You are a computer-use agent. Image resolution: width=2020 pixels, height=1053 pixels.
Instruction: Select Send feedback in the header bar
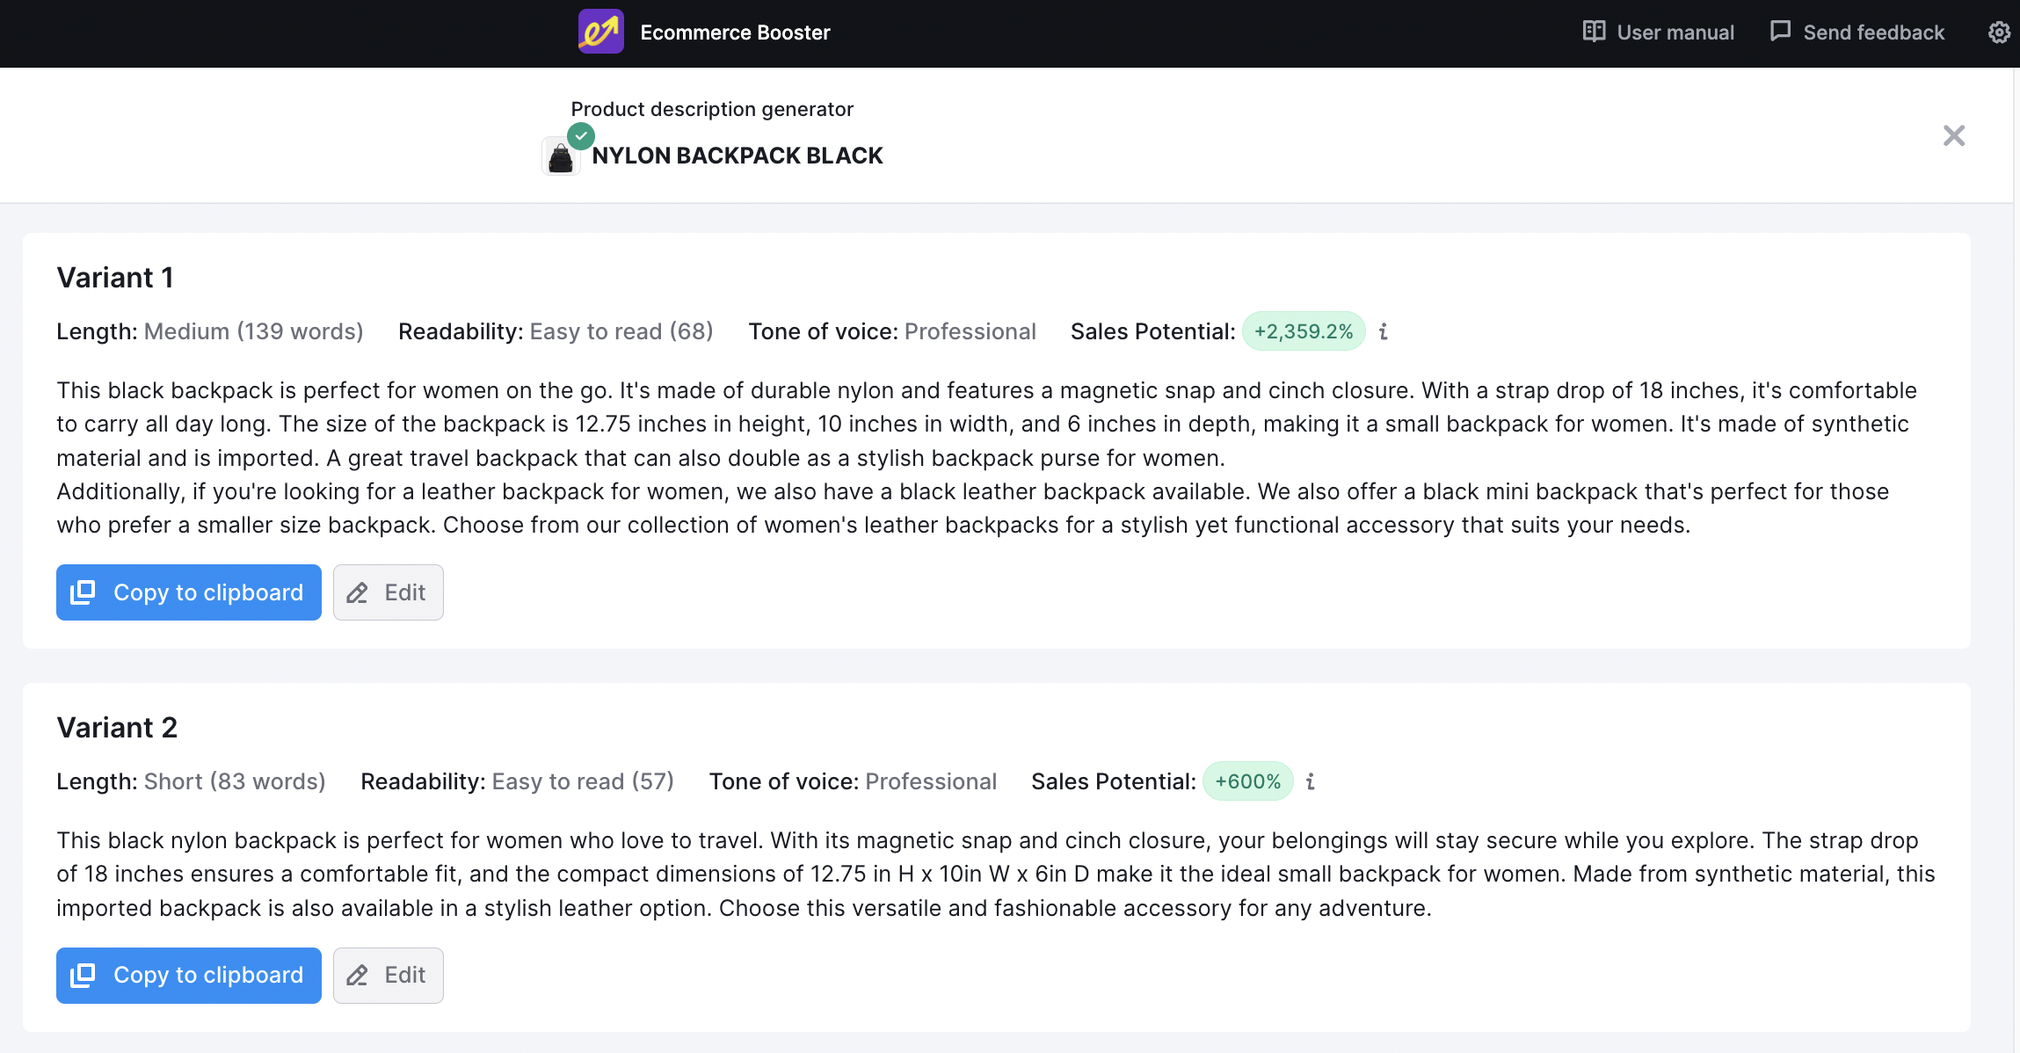coord(1871,31)
